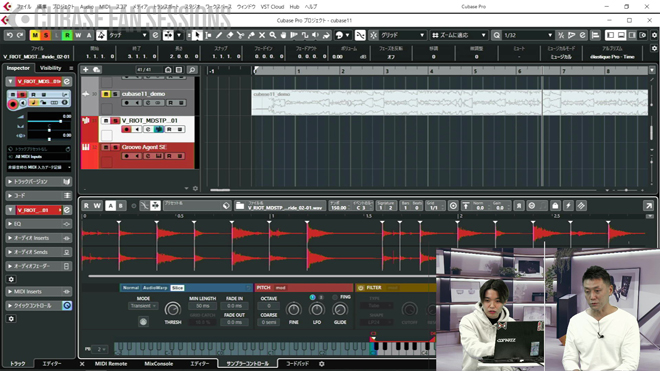Mute the Groove Agent SE track
Image resolution: width=660 pixels, height=371 pixels.
(106, 147)
